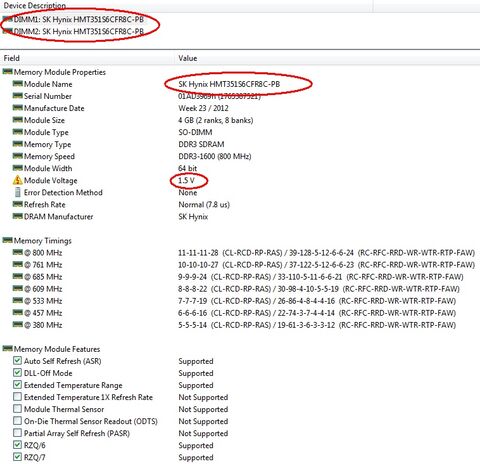
Task: Click the Value column header
Action: tap(188, 58)
